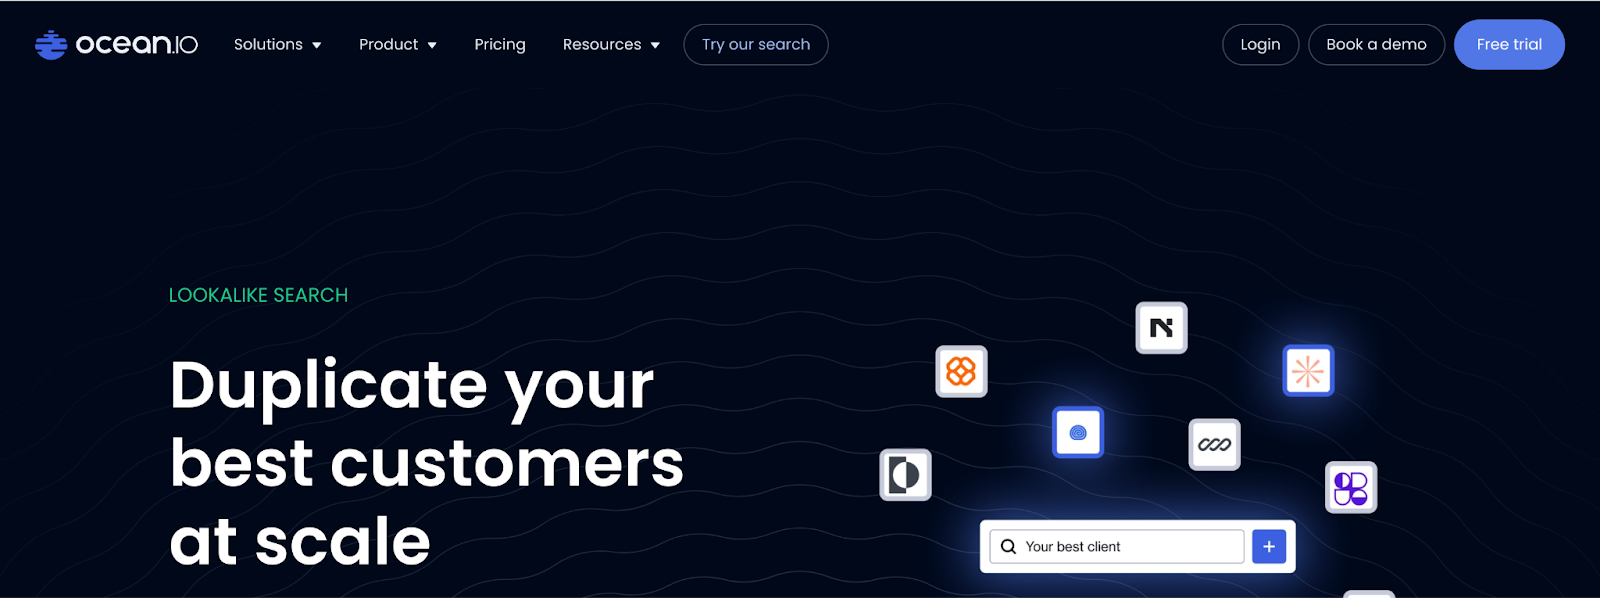The image size is (1600, 598).
Task: Focus the Your best client search field
Action: tap(1130, 547)
